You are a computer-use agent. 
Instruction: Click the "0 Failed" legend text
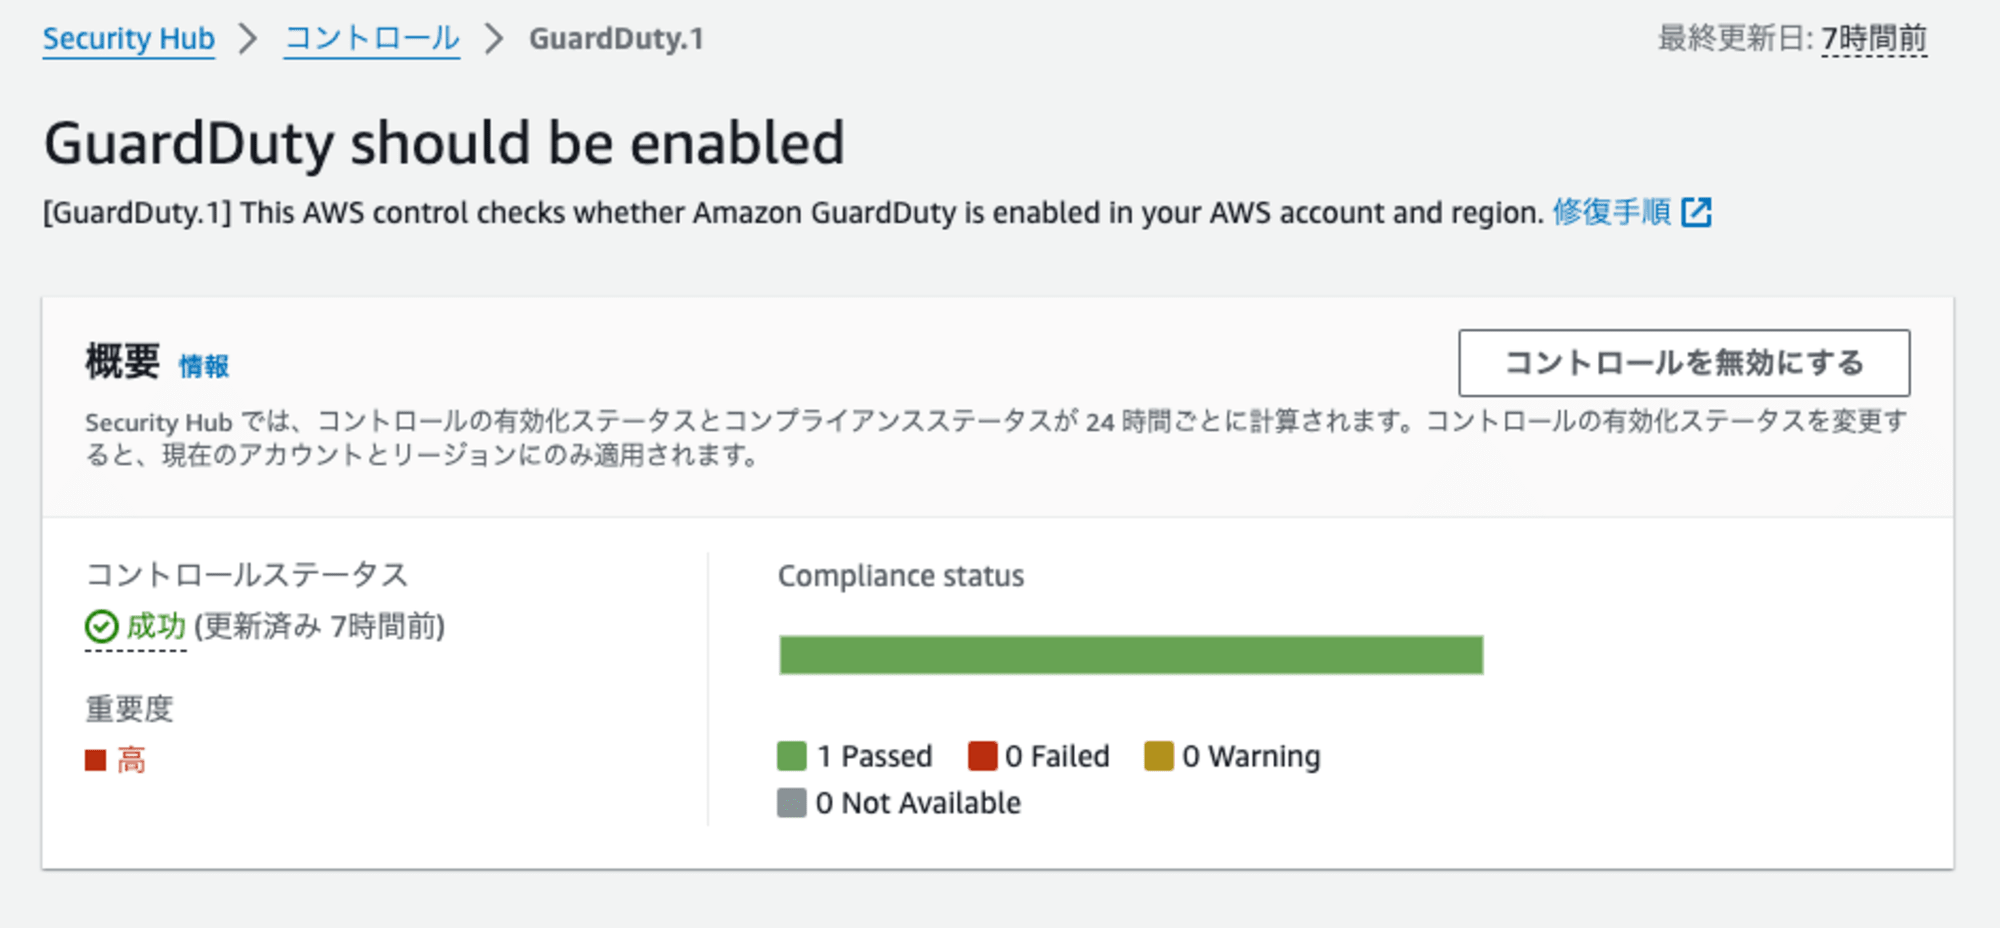click(x=1057, y=756)
